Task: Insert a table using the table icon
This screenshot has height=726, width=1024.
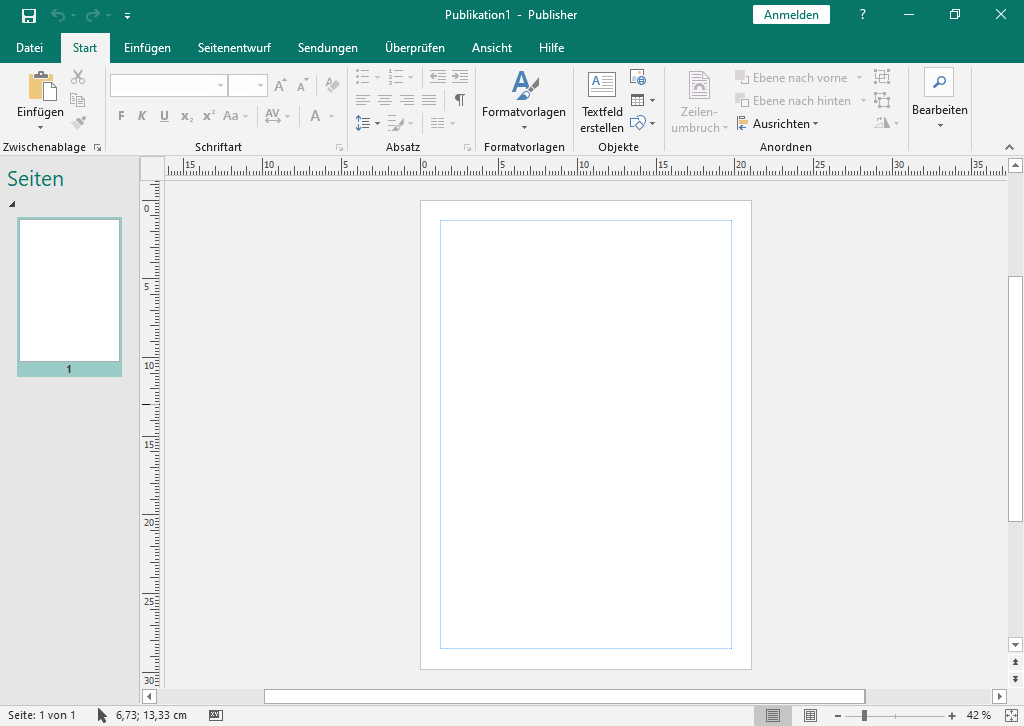Action: click(637, 100)
